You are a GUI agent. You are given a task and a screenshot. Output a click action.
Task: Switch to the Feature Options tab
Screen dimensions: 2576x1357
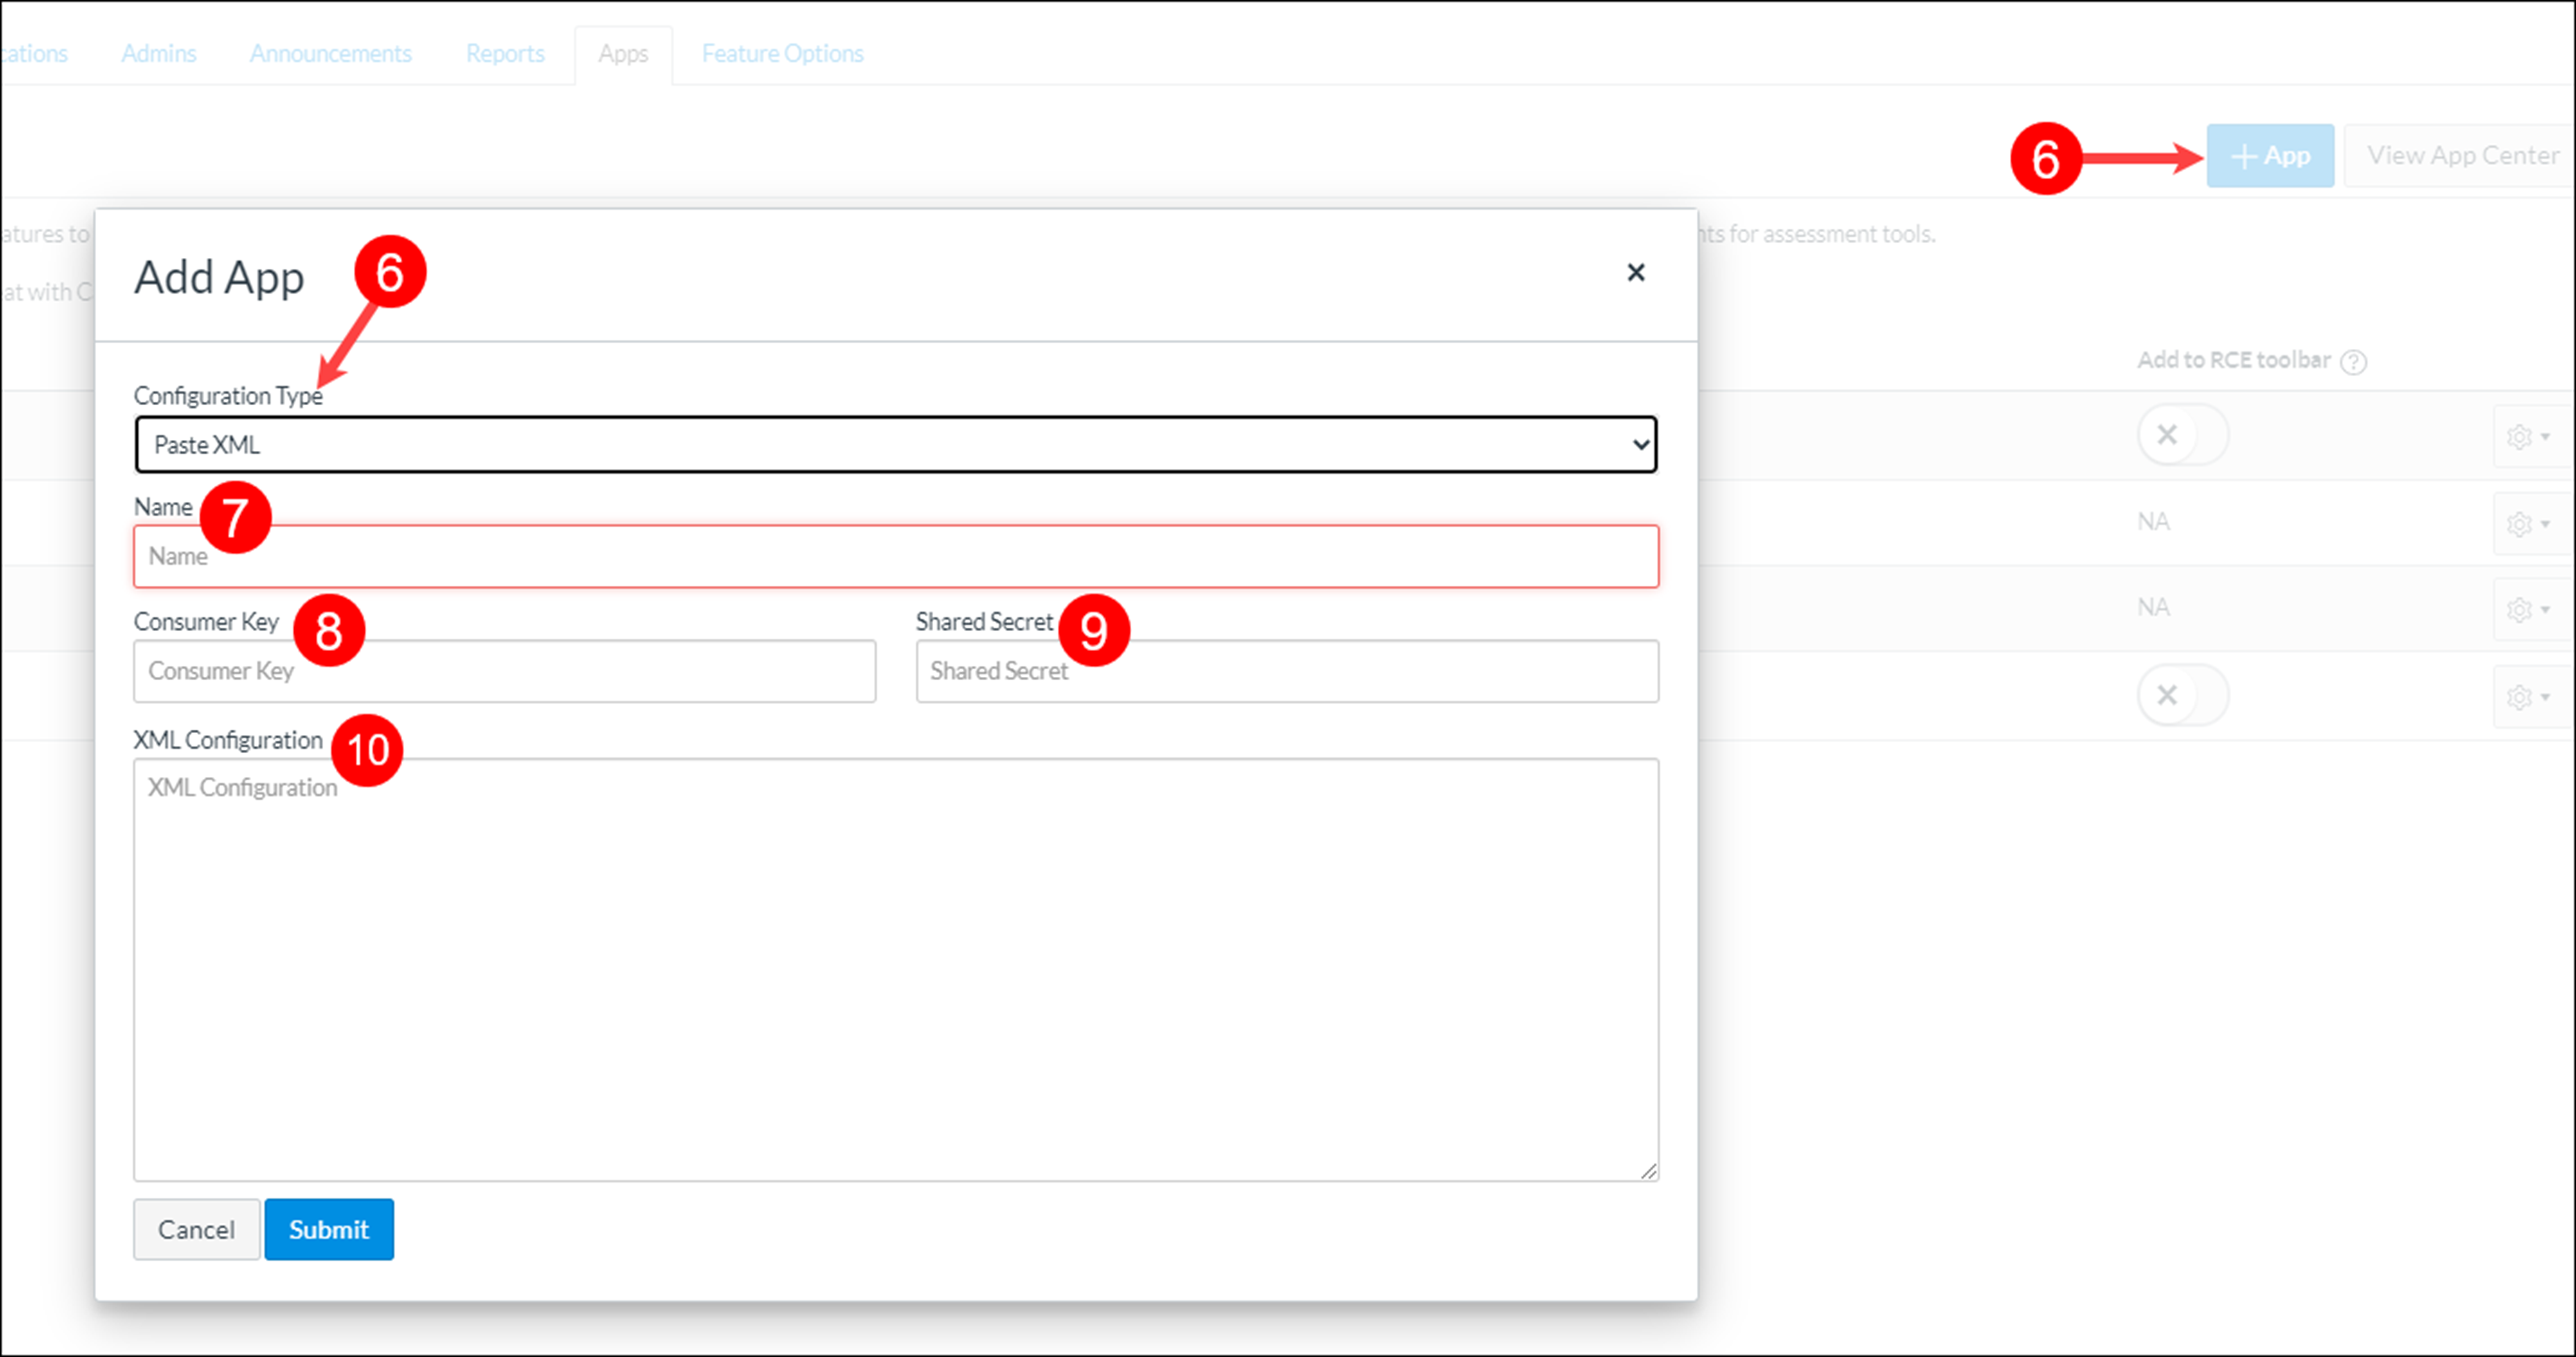tap(782, 54)
